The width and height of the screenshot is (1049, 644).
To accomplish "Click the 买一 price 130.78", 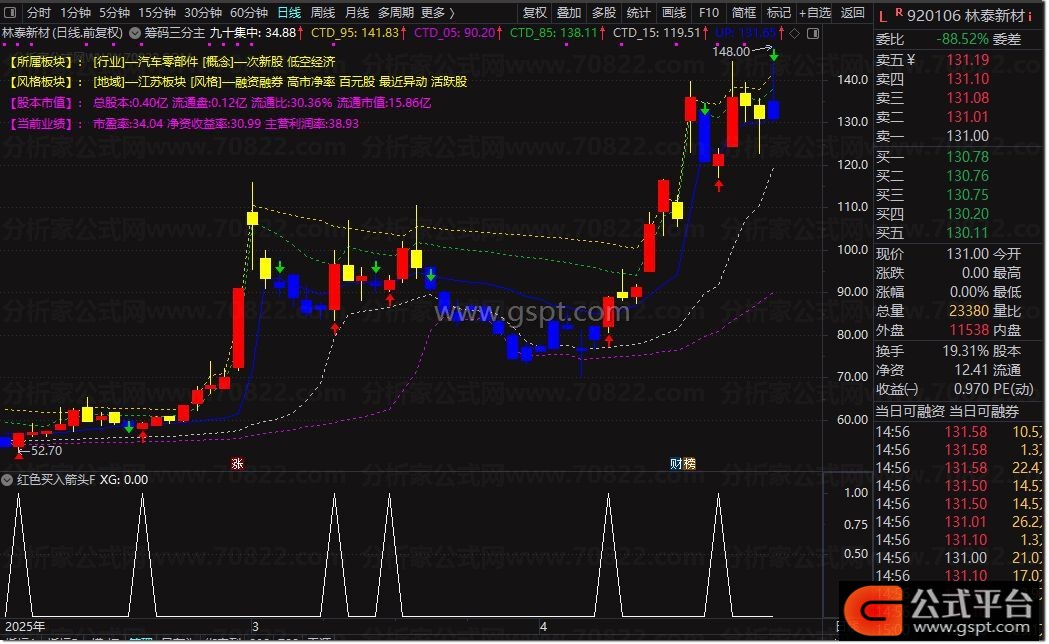I will point(967,157).
